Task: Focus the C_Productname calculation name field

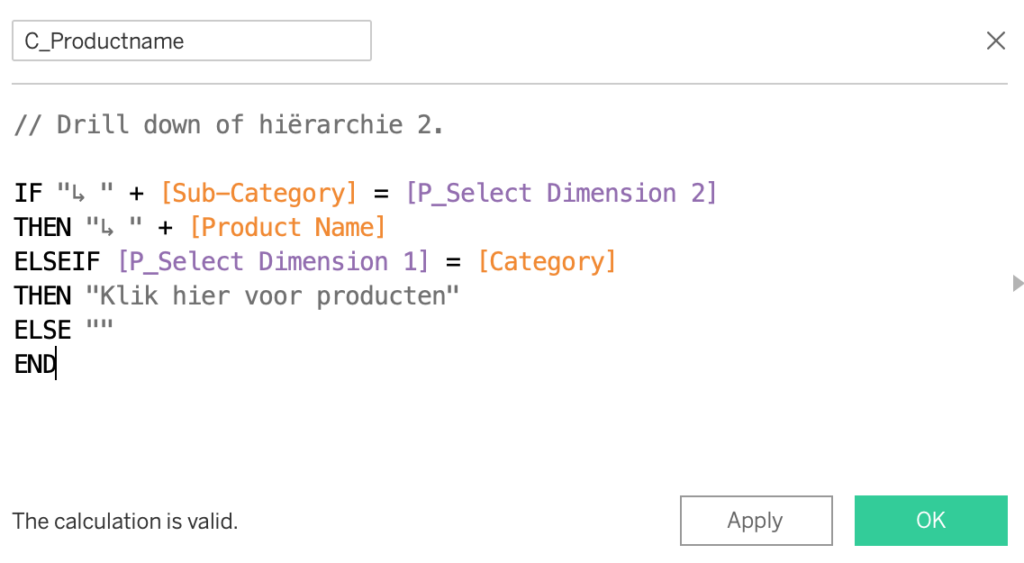Action: 192,41
